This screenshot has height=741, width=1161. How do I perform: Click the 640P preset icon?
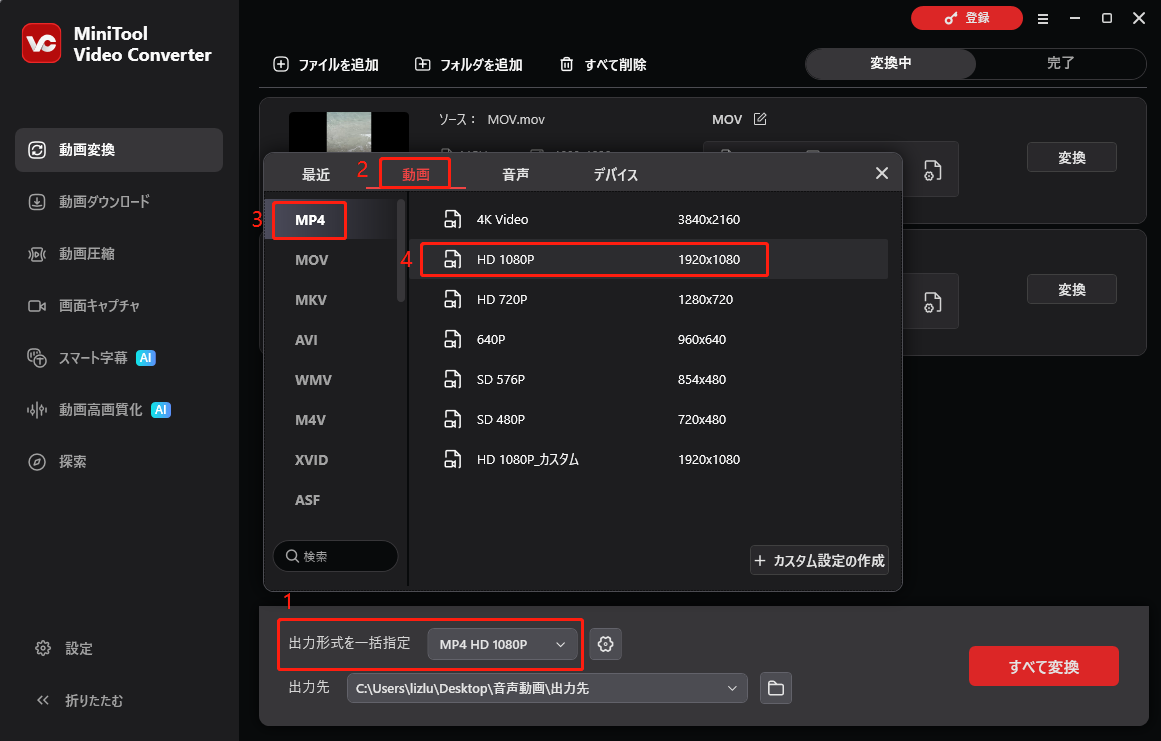click(x=452, y=339)
